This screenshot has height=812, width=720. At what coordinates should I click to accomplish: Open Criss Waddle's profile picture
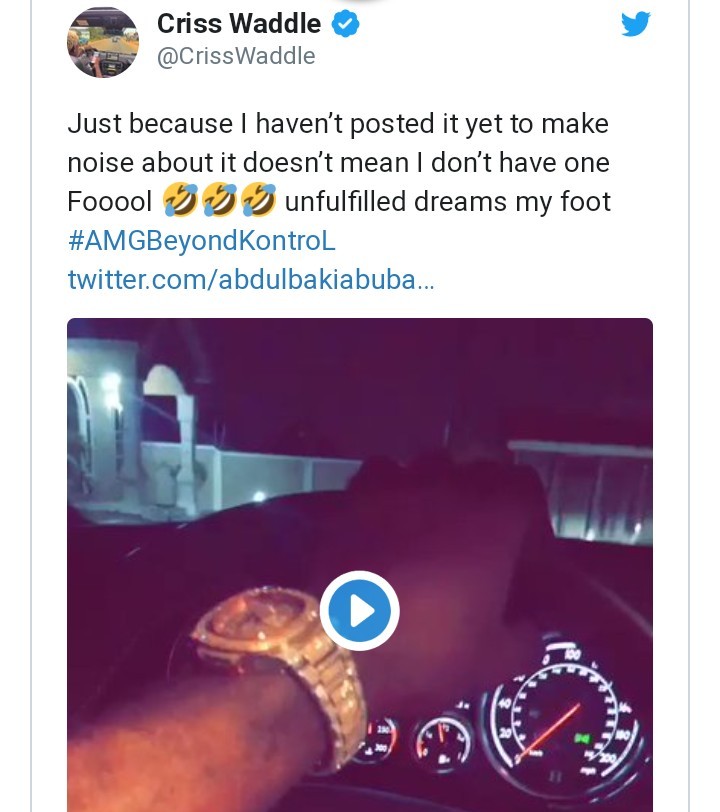103,42
